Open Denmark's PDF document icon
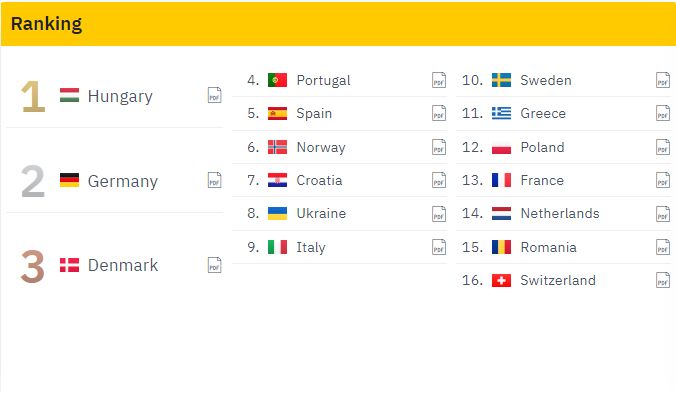Image resolution: width=676 pixels, height=393 pixels. (x=215, y=265)
